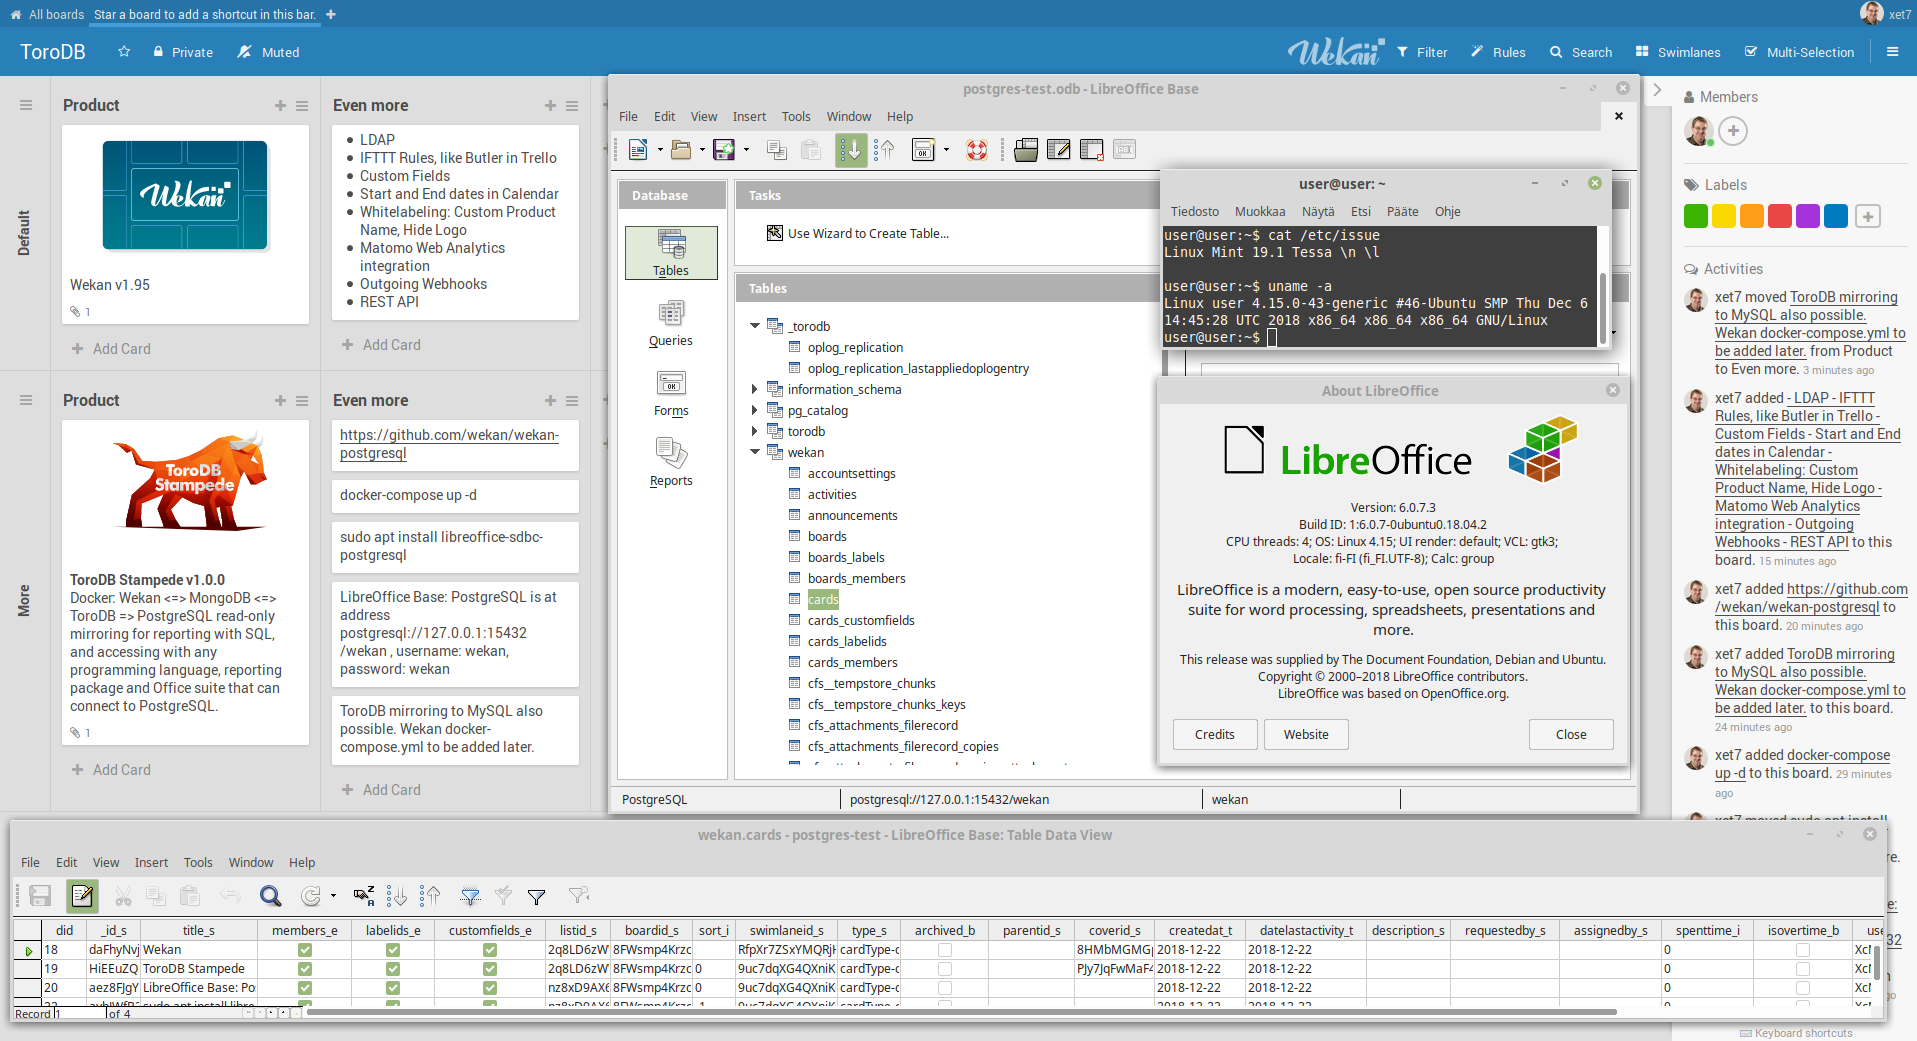Click the Credits button in About dialog

(x=1214, y=734)
